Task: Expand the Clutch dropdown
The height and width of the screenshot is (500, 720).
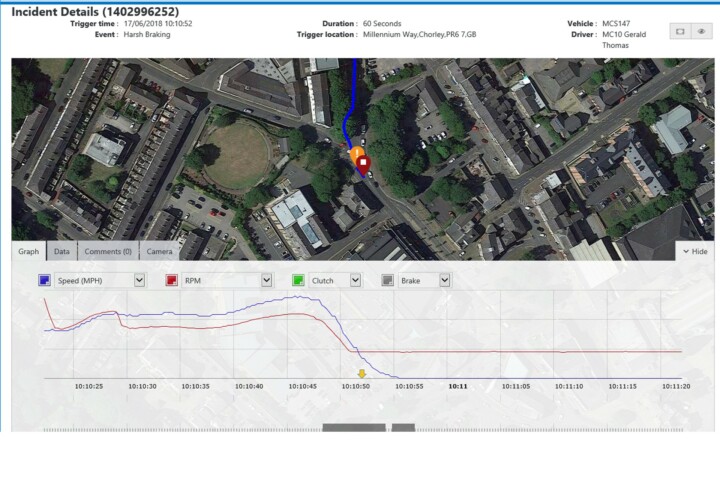Action: point(355,281)
